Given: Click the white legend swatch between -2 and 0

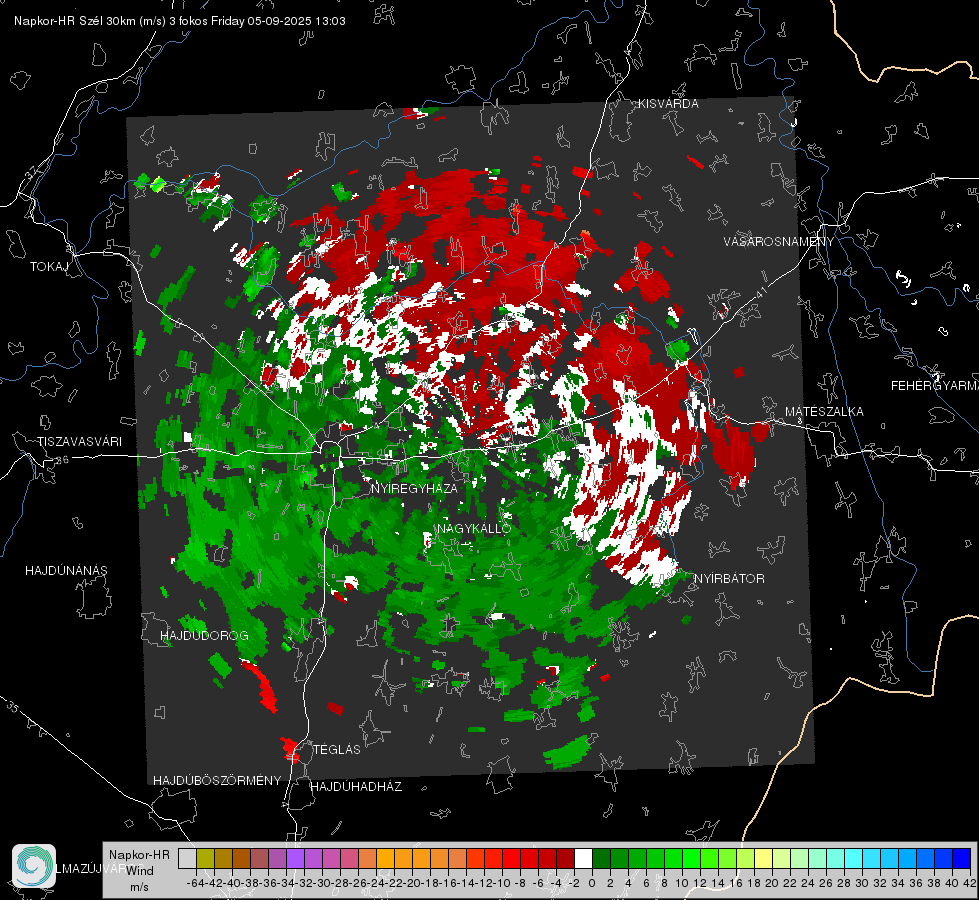Looking at the screenshot, I should pos(583,859).
